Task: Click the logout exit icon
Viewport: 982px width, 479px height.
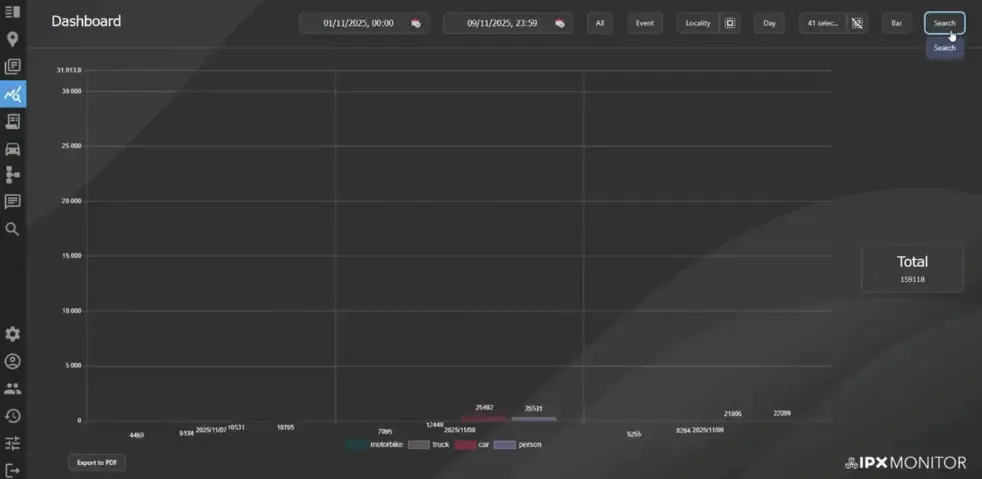Action: tap(13, 470)
